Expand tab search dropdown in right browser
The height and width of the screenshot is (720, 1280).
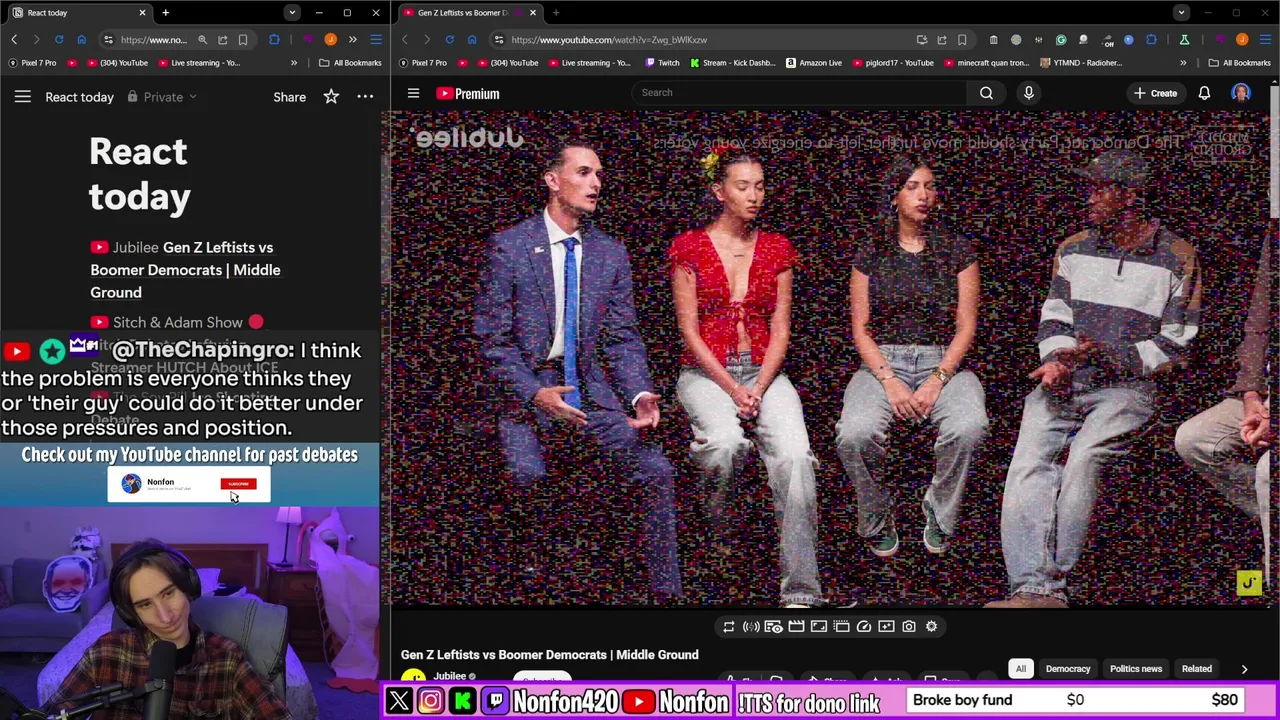pyautogui.click(x=1181, y=13)
